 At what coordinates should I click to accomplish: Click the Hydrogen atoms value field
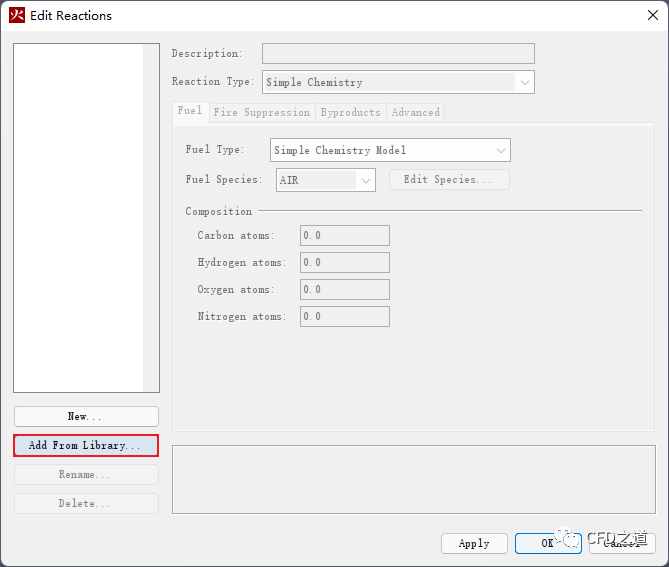tap(345, 262)
